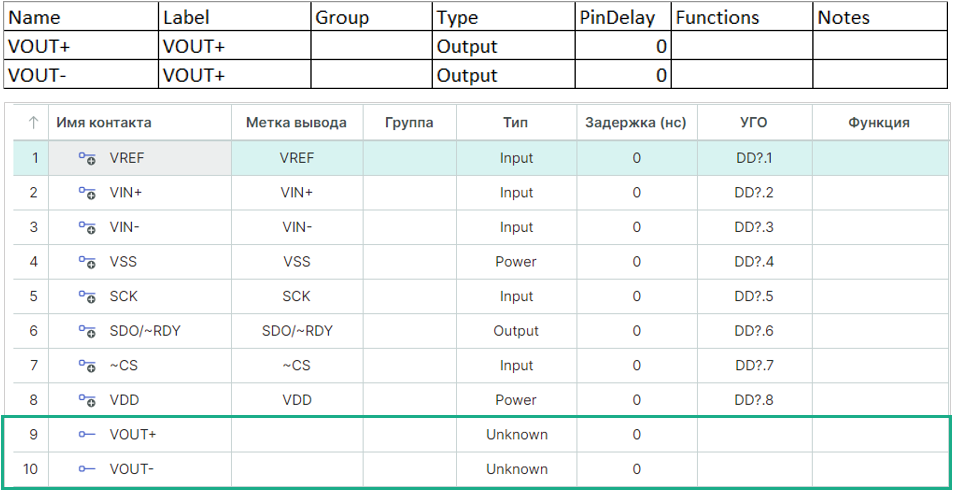The width and height of the screenshot is (955, 494).
Task: Click the pin icon next to VSS
Action: pyautogui.click(x=87, y=262)
